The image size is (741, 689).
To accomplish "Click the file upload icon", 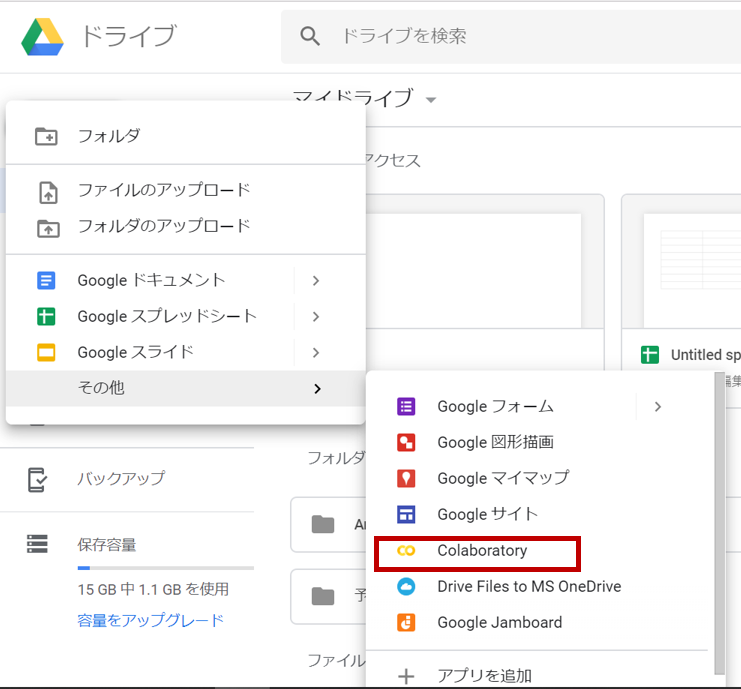I will (x=48, y=192).
